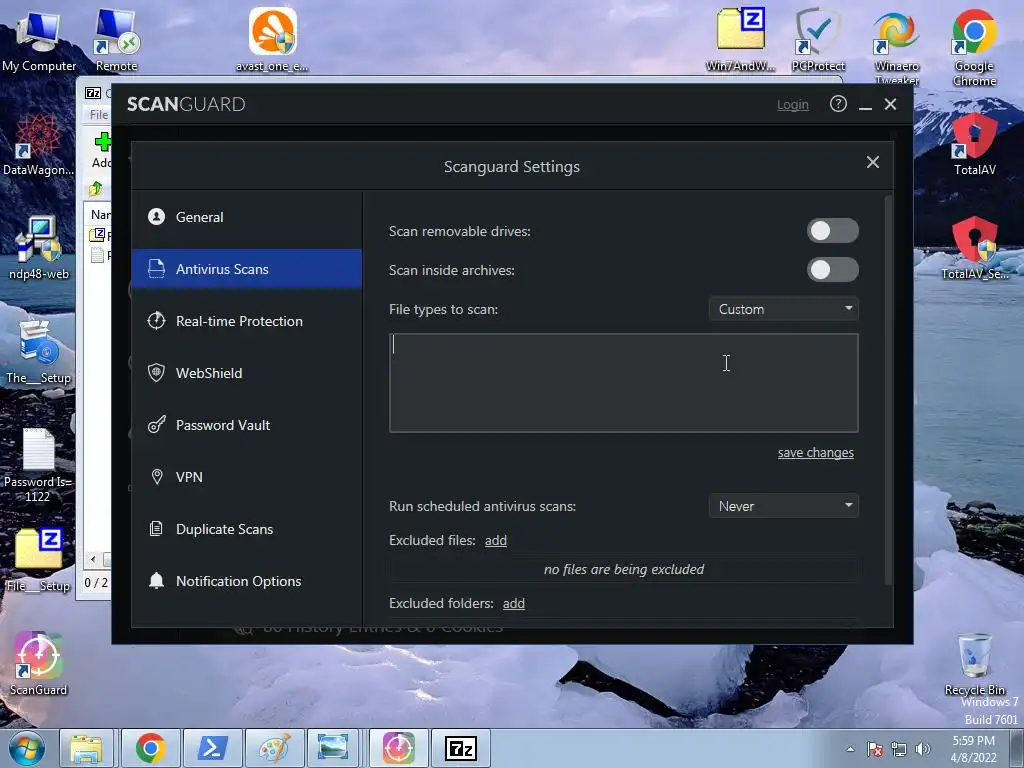Open Real-time Protection settings
The width and height of the screenshot is (1024, 768).
[246, 321]
